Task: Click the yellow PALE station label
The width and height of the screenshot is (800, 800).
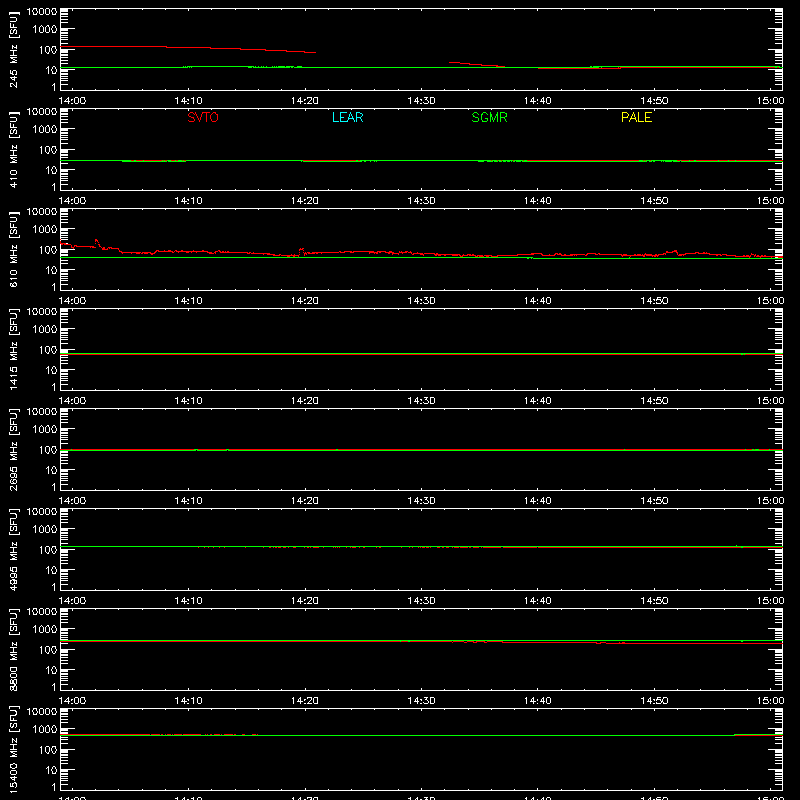Action: click(x=636, y=117)
